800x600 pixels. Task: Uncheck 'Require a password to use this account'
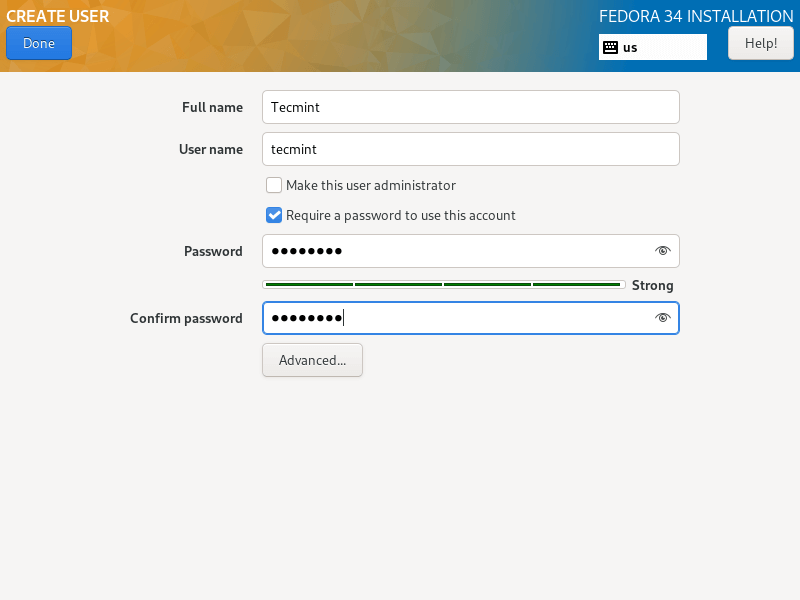pyautogui.click(x=274, y=215)
